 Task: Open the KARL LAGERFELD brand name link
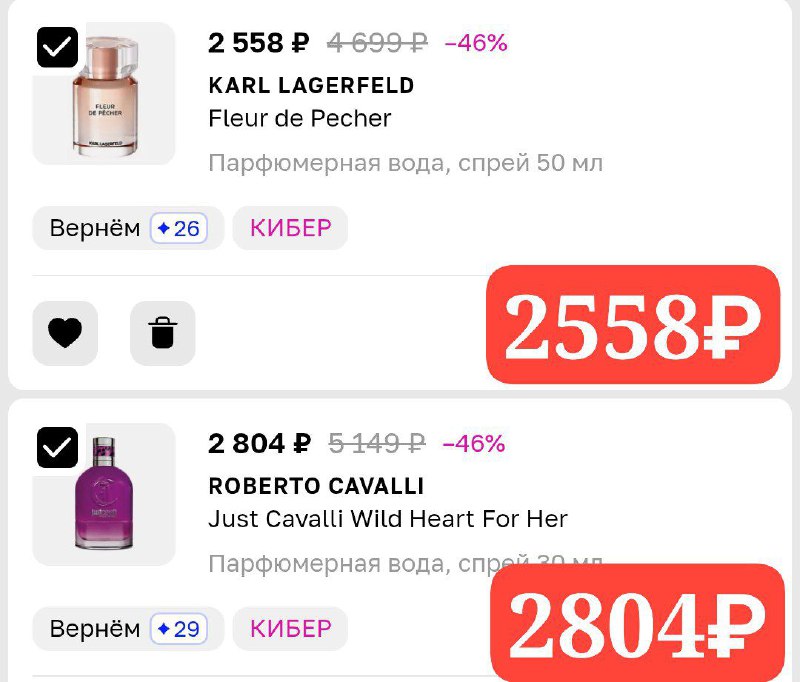(311, 85)
